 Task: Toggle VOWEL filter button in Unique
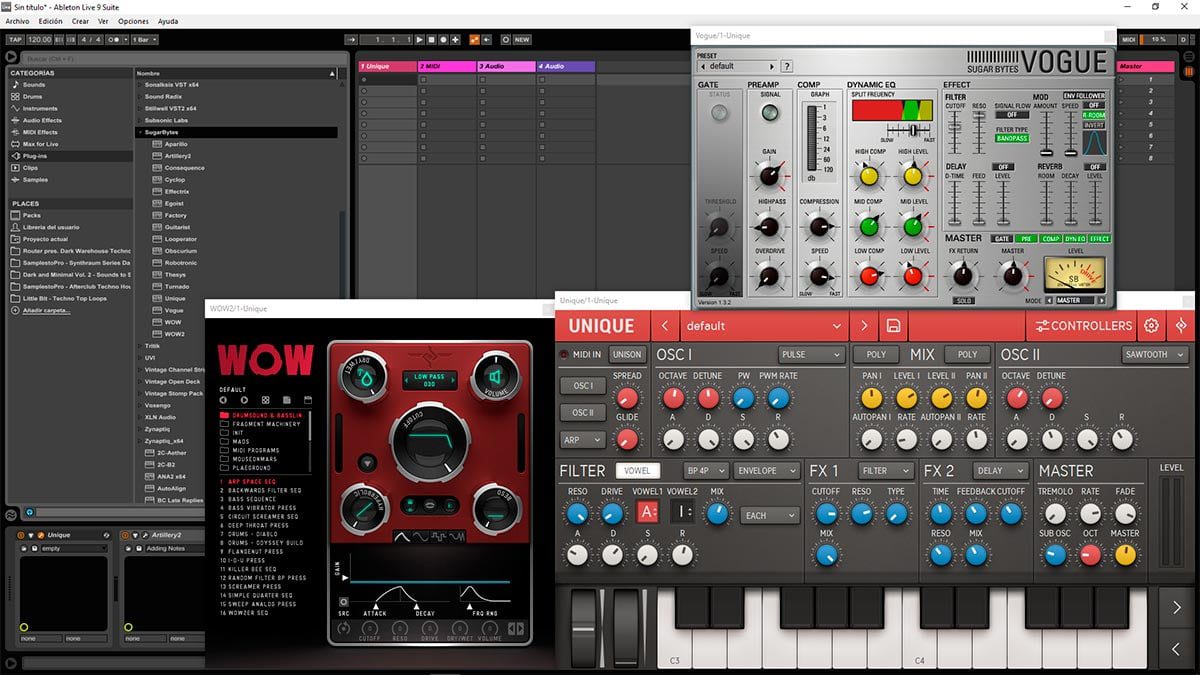tap(637, 471)
